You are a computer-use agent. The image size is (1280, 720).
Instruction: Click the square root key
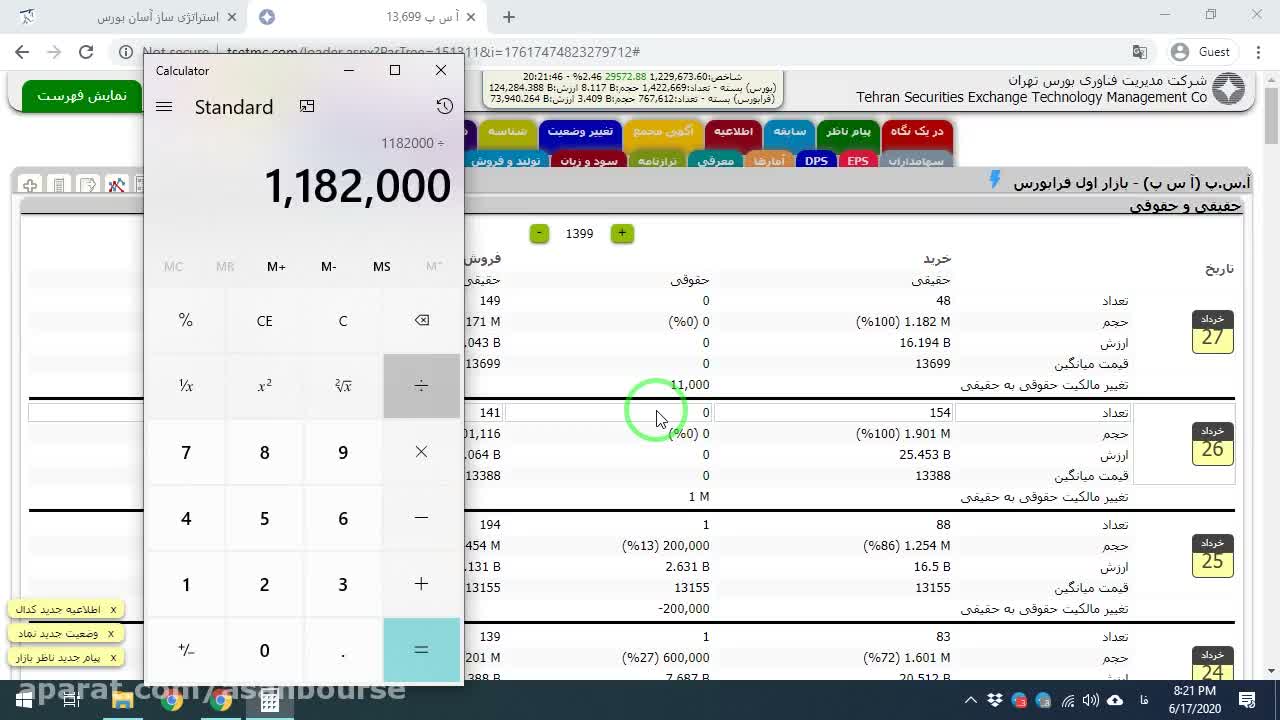(343, 386)
